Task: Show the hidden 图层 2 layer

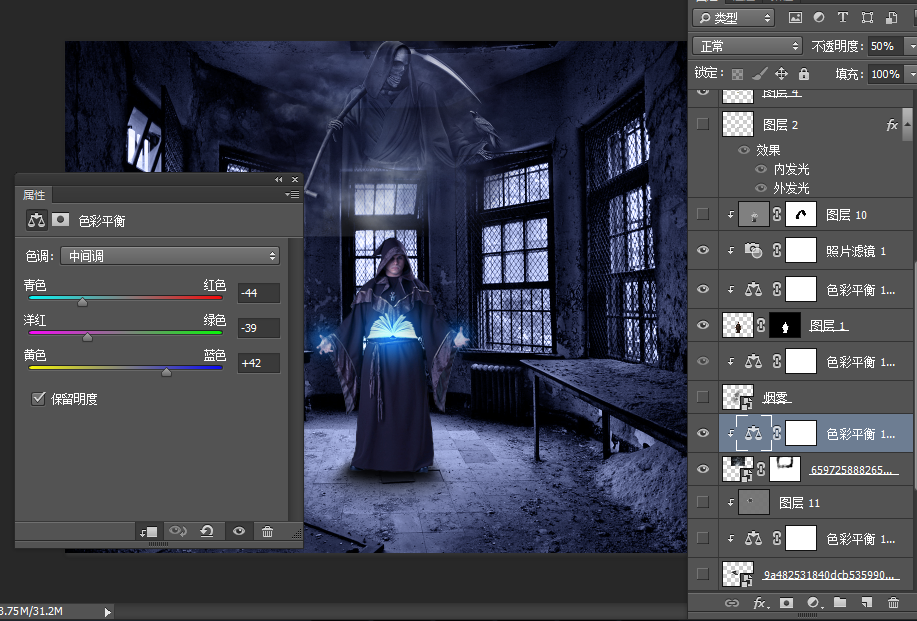Action: (703, 125)
